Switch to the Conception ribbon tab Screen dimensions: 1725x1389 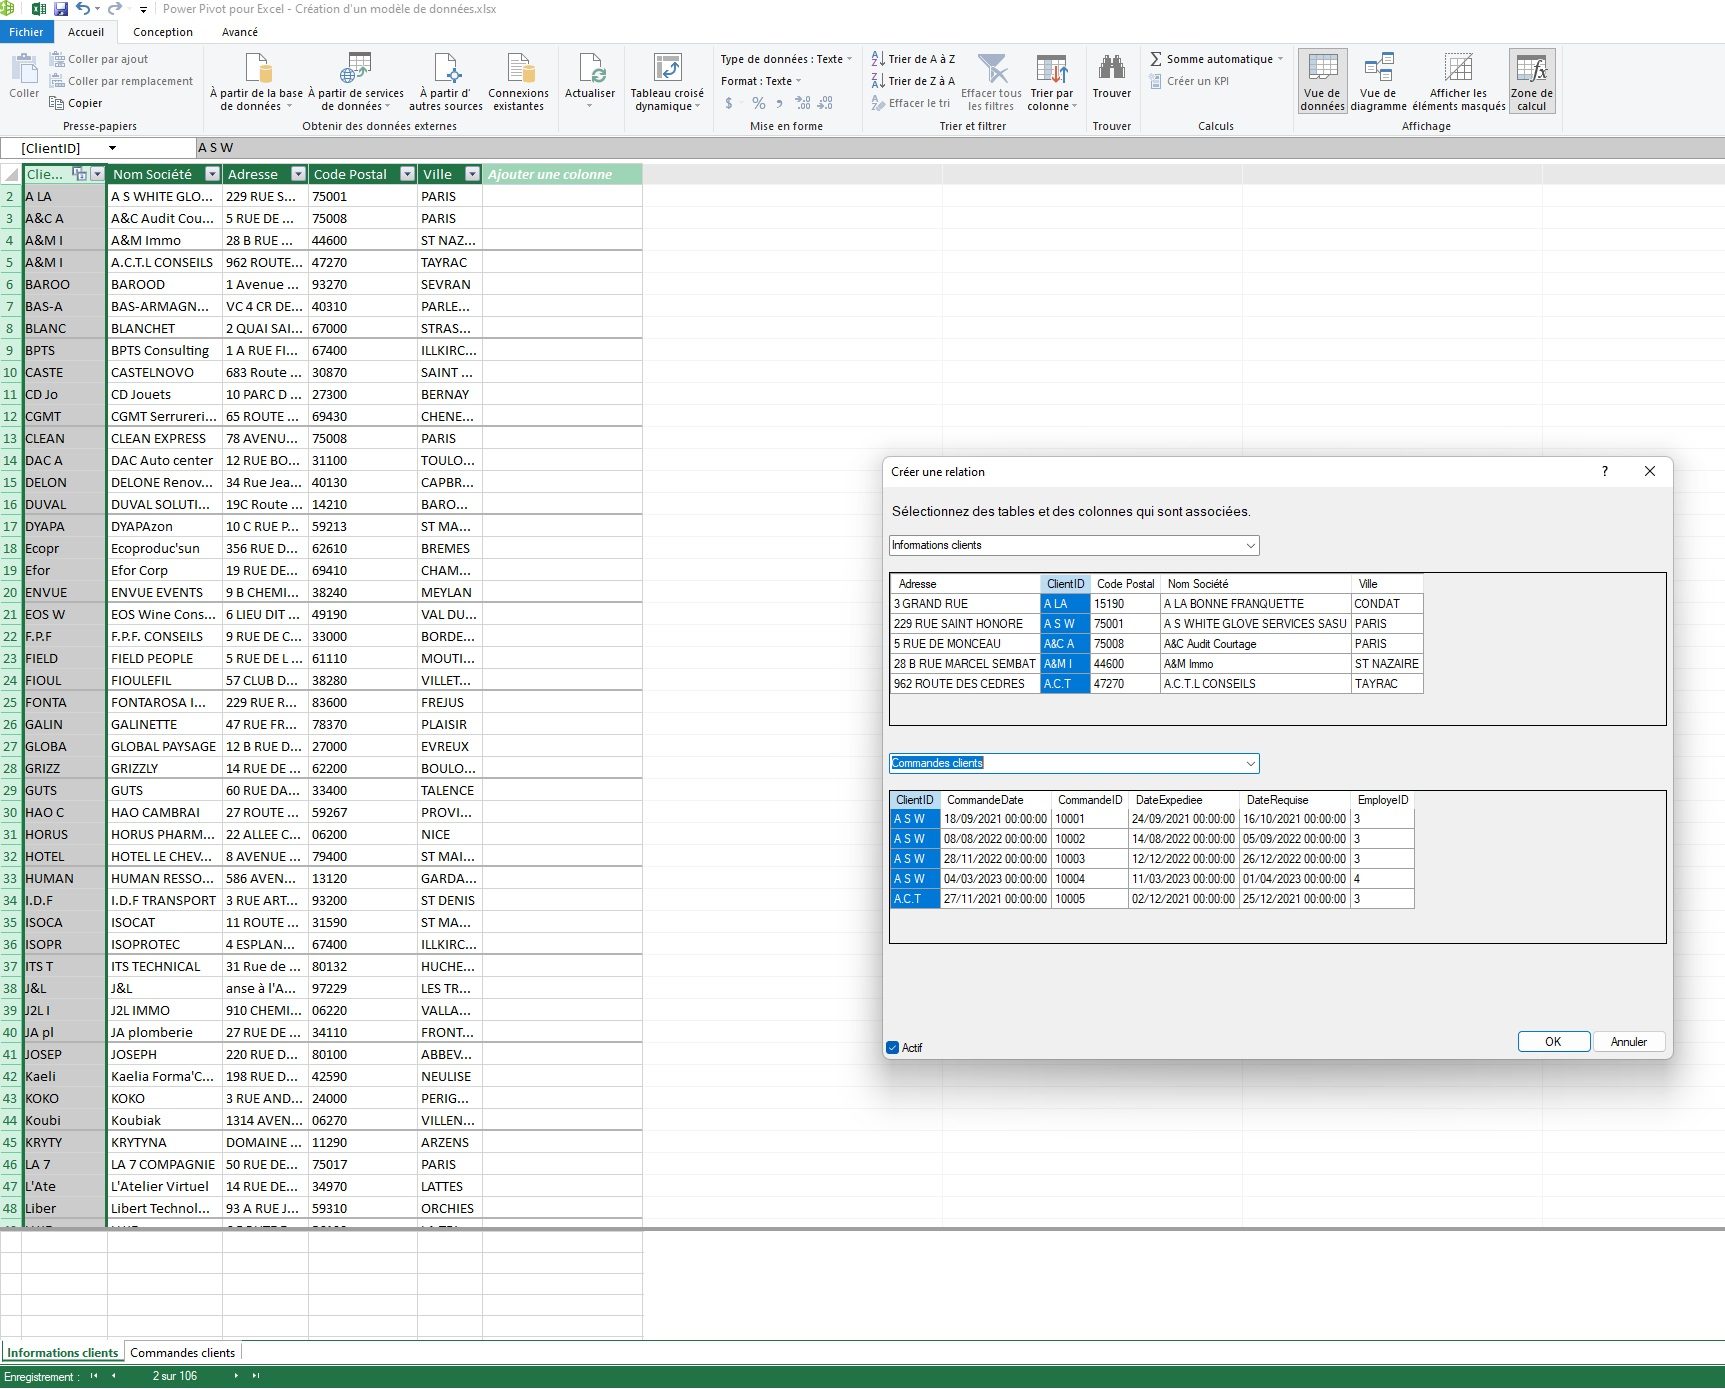point(162,31)
